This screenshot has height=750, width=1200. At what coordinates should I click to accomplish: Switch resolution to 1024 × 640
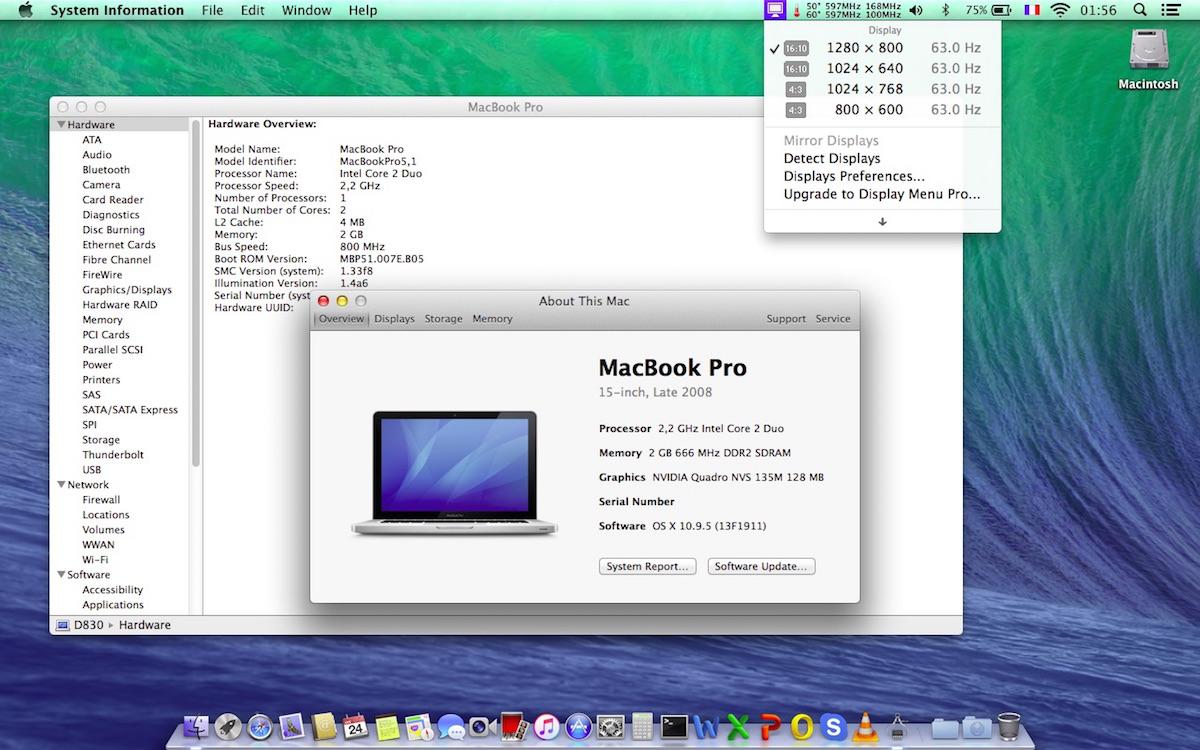point(864,69)
